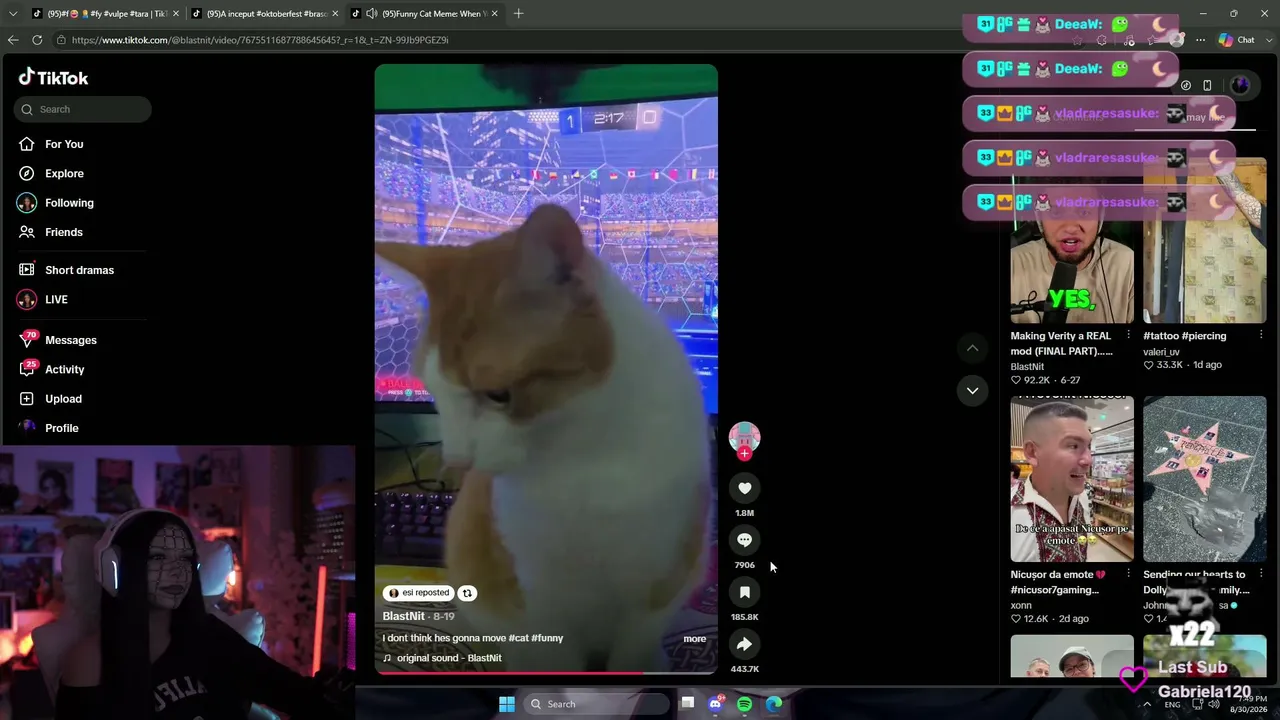Open the Explore page

64,173
